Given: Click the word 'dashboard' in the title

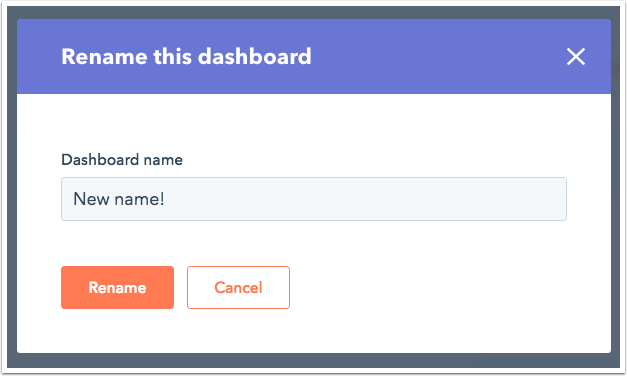Looking at the screenshot, I should point(255,56).
